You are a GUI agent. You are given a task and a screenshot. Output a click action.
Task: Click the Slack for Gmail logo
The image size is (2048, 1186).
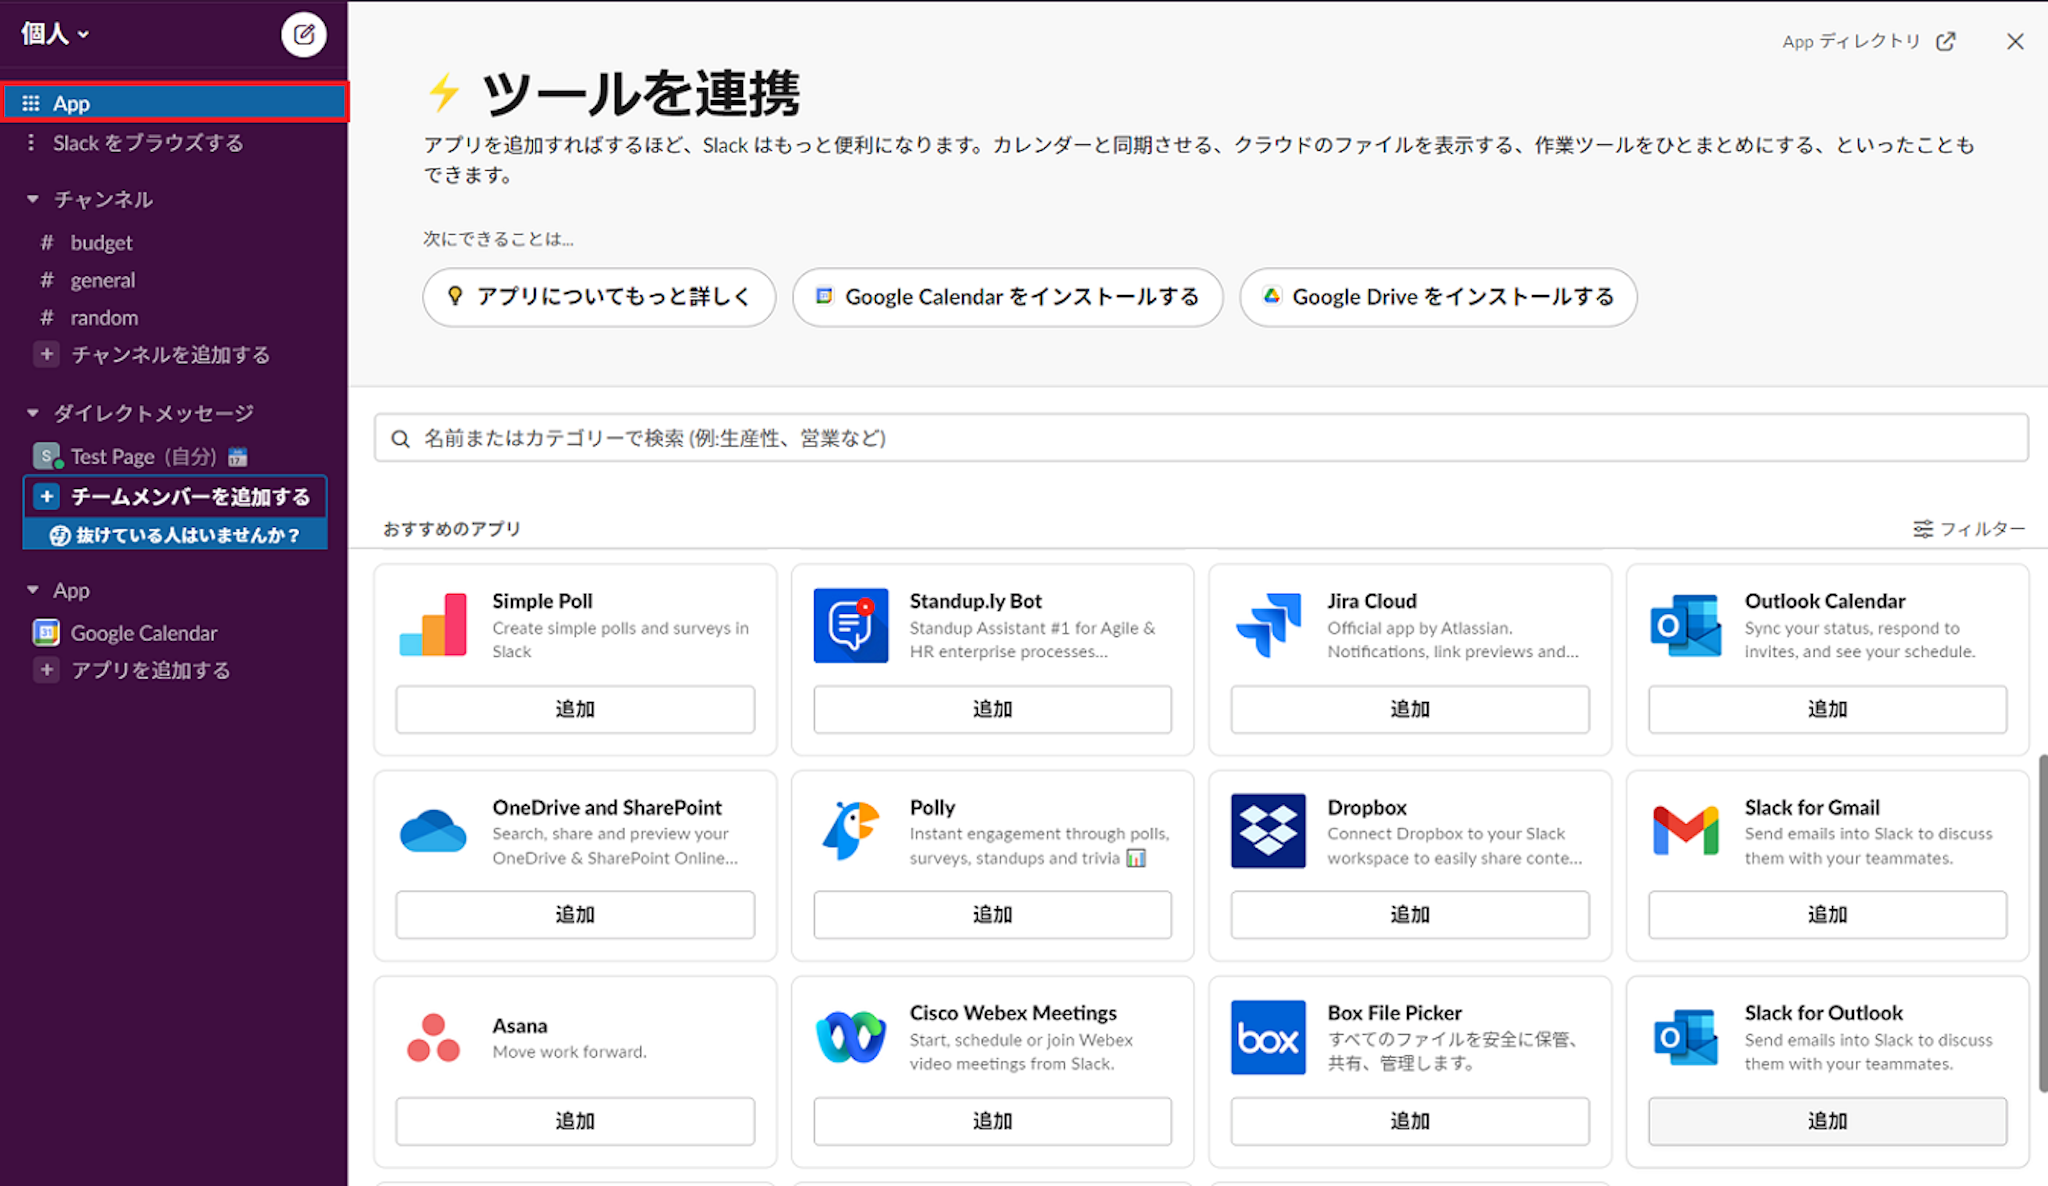pyautogui.click(x=1685, y=831)
